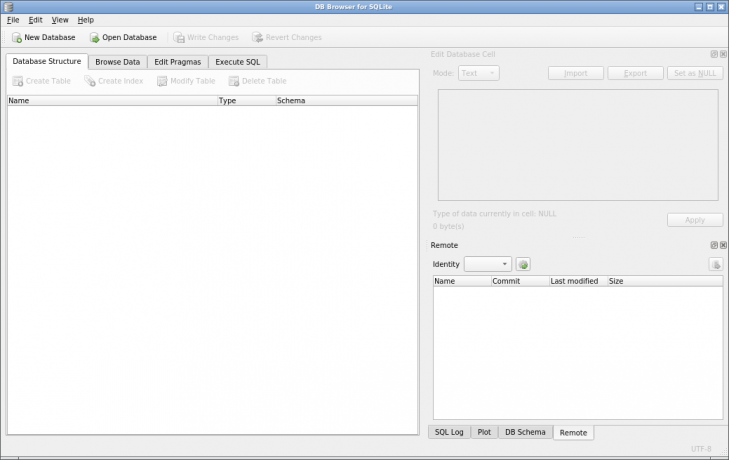
Task: Click the Revert Changes toolbar button
Action: 286,37
